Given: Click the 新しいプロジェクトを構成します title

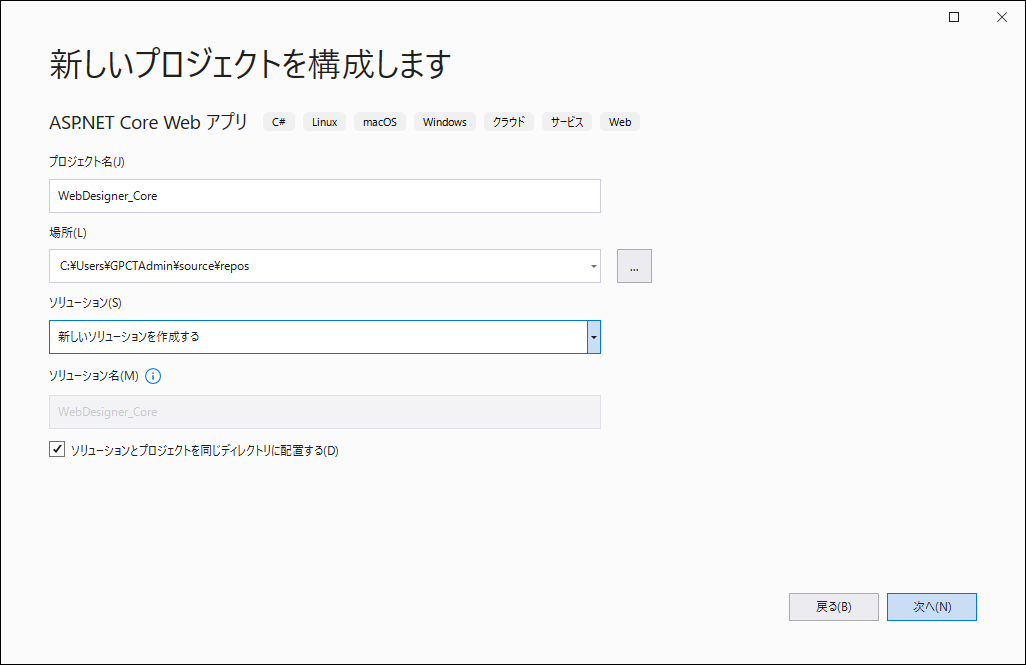Looking at the screenshot, I should pyautogui.click(x=251, y=64).
